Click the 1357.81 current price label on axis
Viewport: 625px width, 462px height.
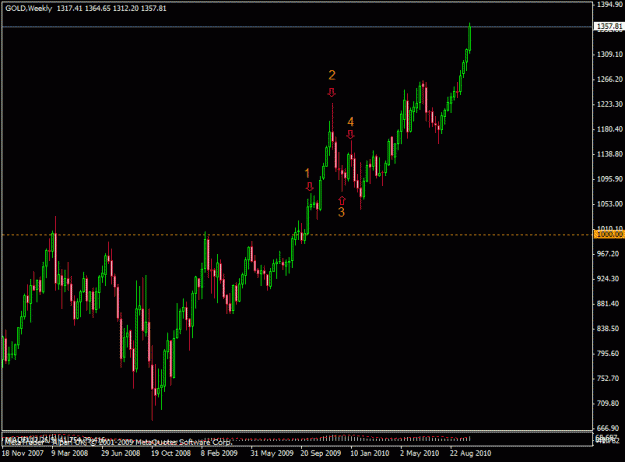tap(609, 27)
